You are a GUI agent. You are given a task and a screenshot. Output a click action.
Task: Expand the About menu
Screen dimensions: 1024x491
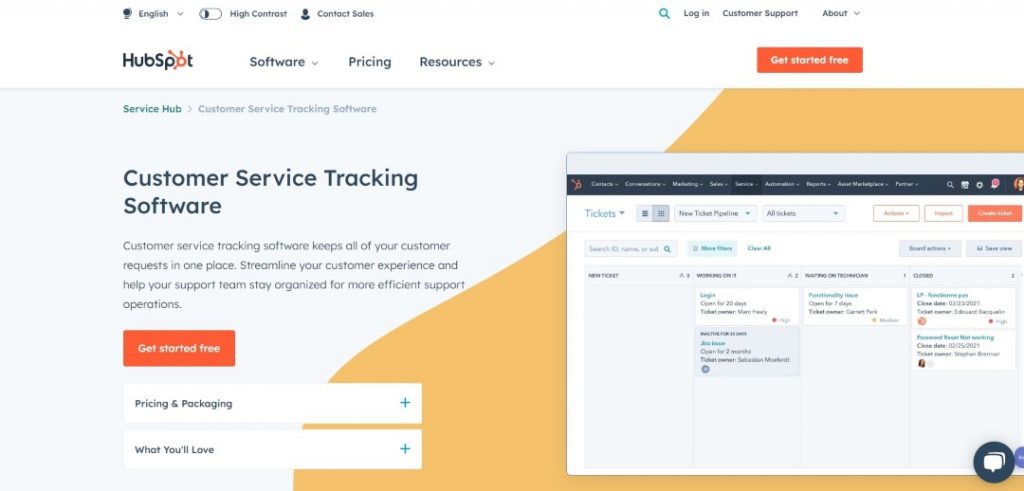(x=841, y=13)
